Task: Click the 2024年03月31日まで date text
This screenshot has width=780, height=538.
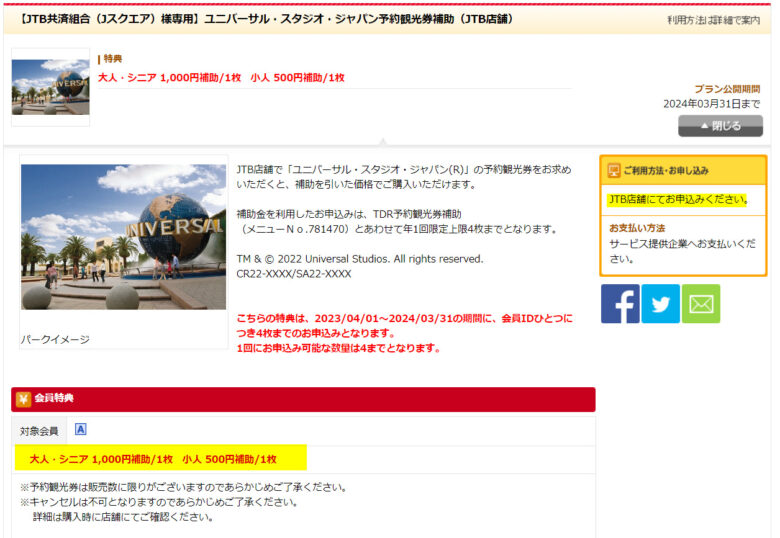Action: [x=711, y=104]
